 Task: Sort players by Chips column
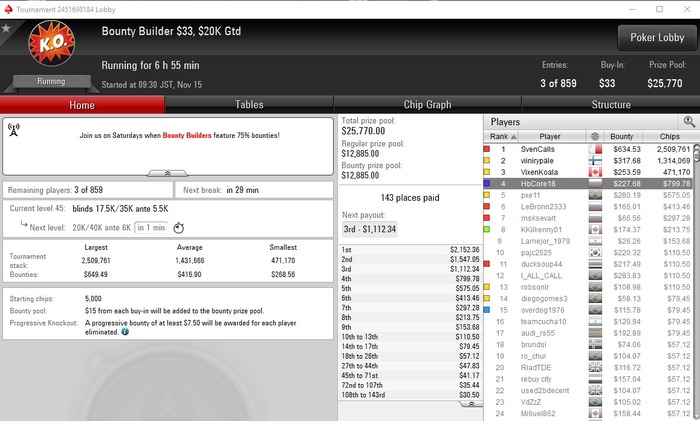click(x=669, y=136)
